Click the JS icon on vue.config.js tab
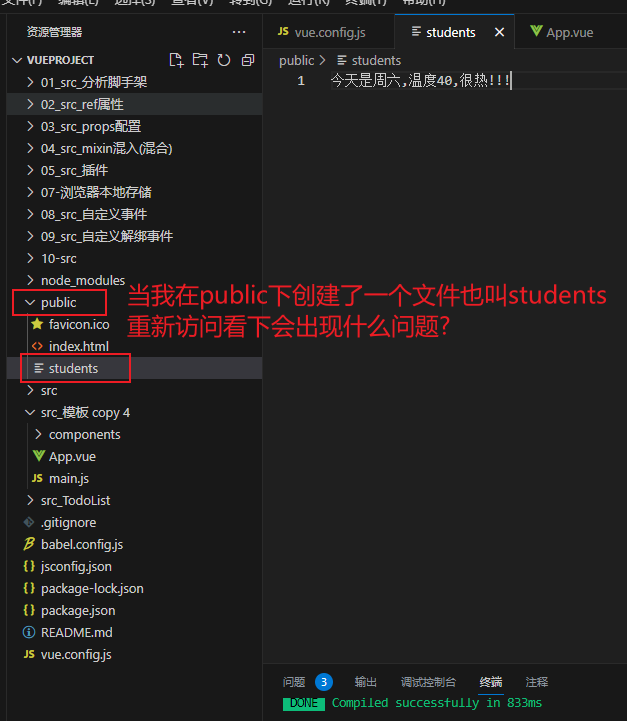Viewport: 627px width, 721px height. (283, 31)
